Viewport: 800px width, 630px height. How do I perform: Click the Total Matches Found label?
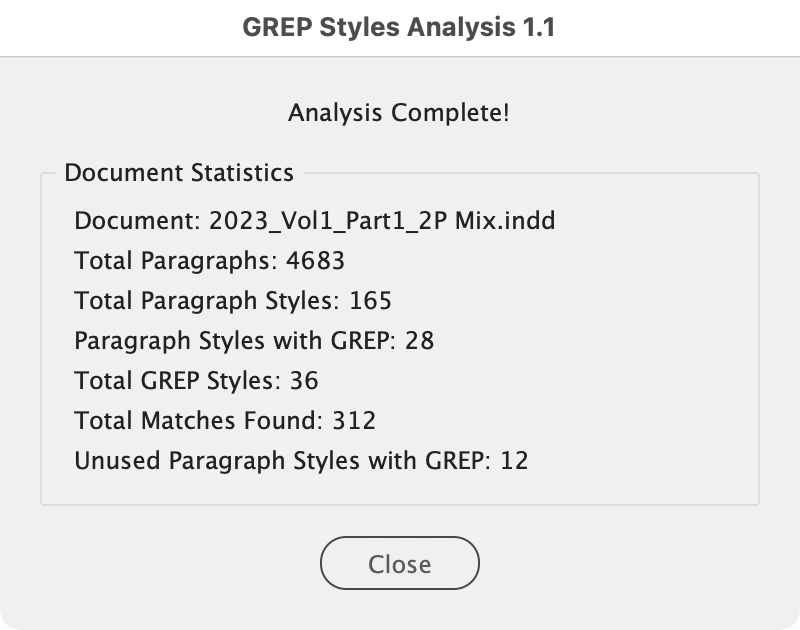(x=197, y=420)
